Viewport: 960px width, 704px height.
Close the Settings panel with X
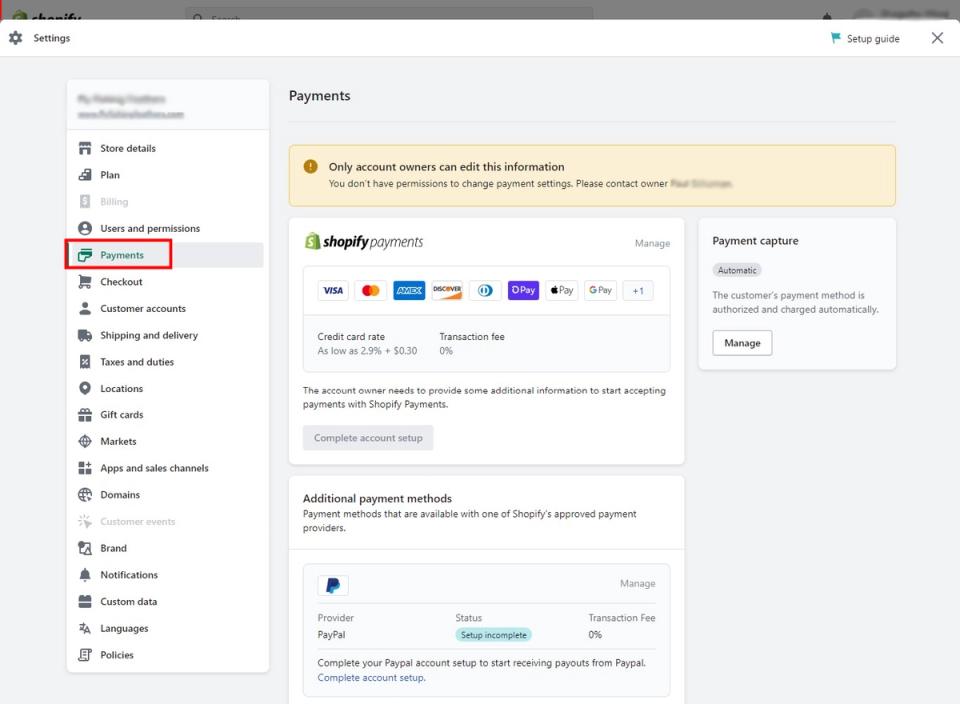pos(937,38)
